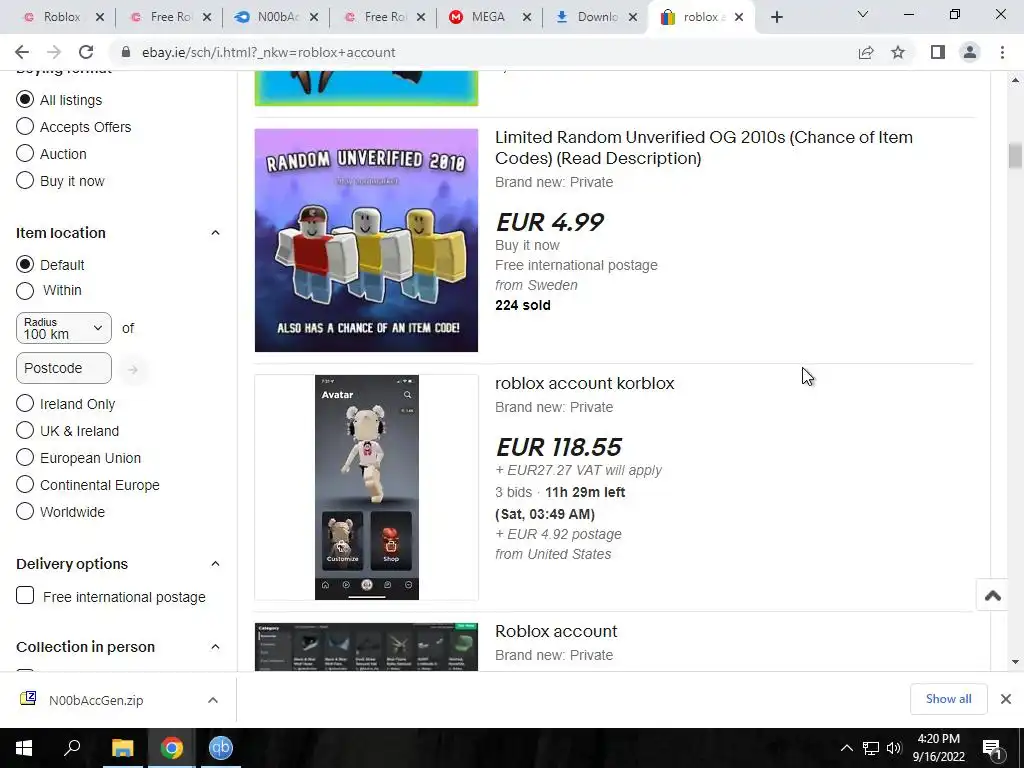Switch to the N00bAc tab

tap(277, 18)
